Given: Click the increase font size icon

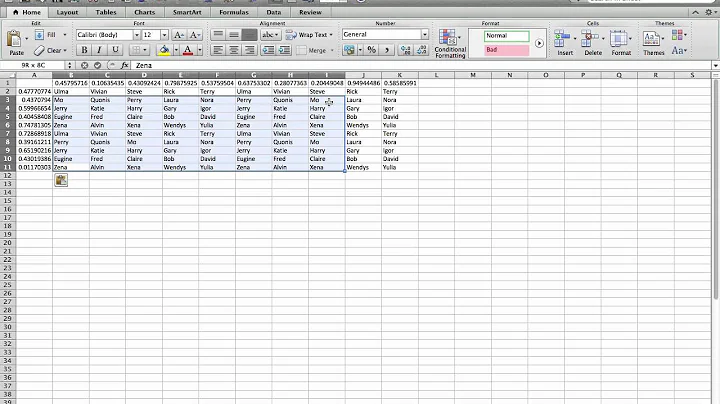Looking at the screenshot, I should [178, 34].
